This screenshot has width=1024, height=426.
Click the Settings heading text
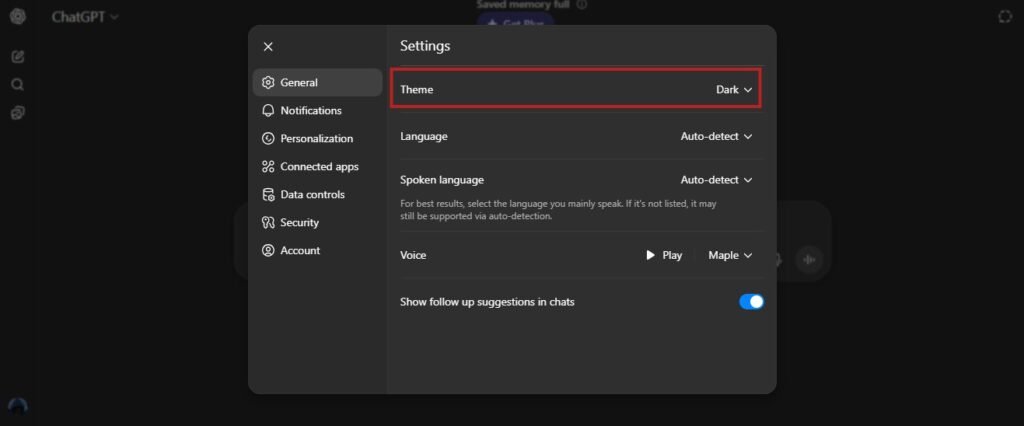(x=425, y=46)
